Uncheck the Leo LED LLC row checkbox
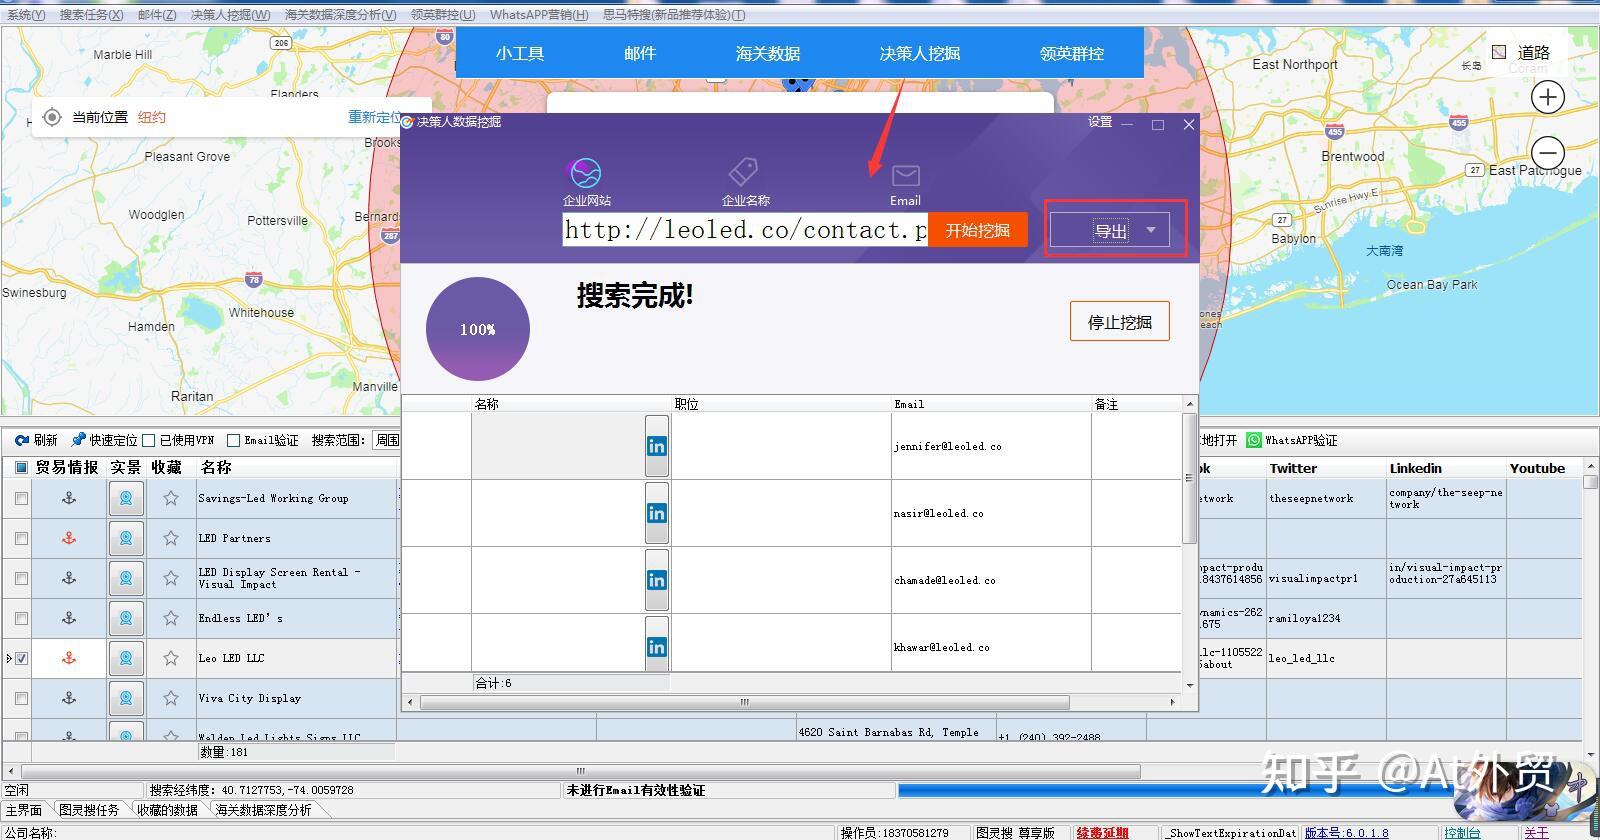The image size is (1600, 840). [21, 658]
